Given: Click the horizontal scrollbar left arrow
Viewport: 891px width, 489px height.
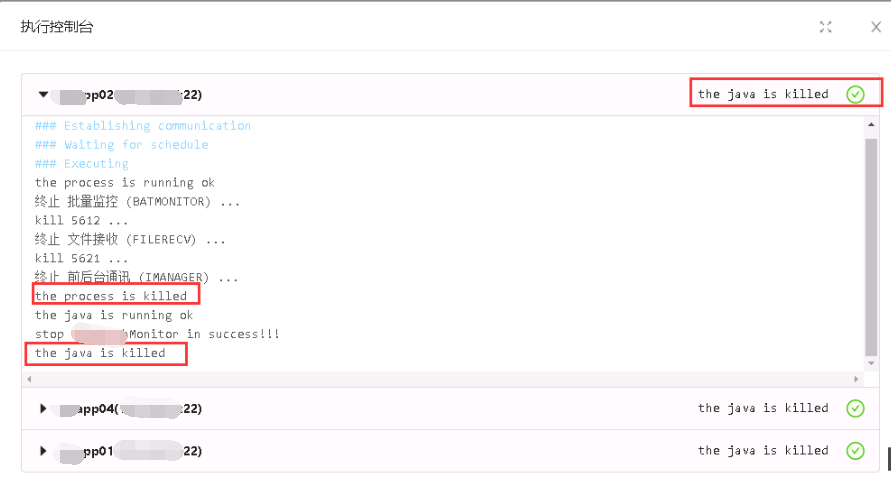Looking at the screenshot, I should 29,380.
